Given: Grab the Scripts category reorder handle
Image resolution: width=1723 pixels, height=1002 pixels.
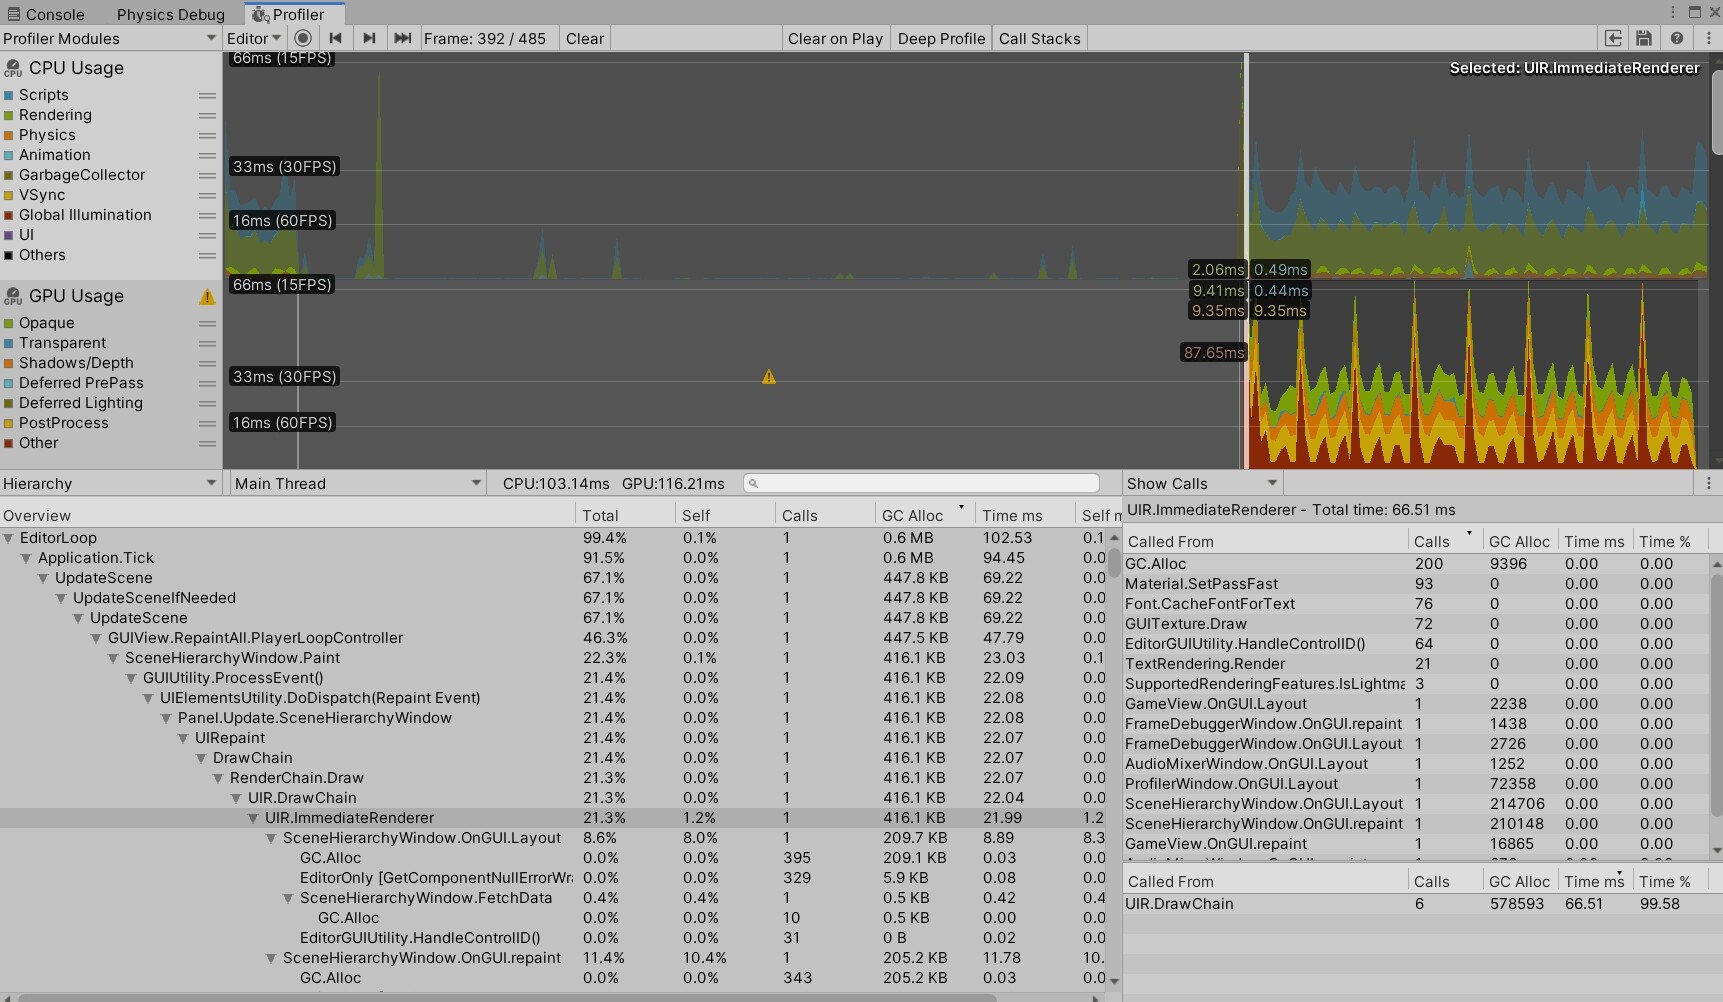Looking at the screenshot, I should 207,96.
